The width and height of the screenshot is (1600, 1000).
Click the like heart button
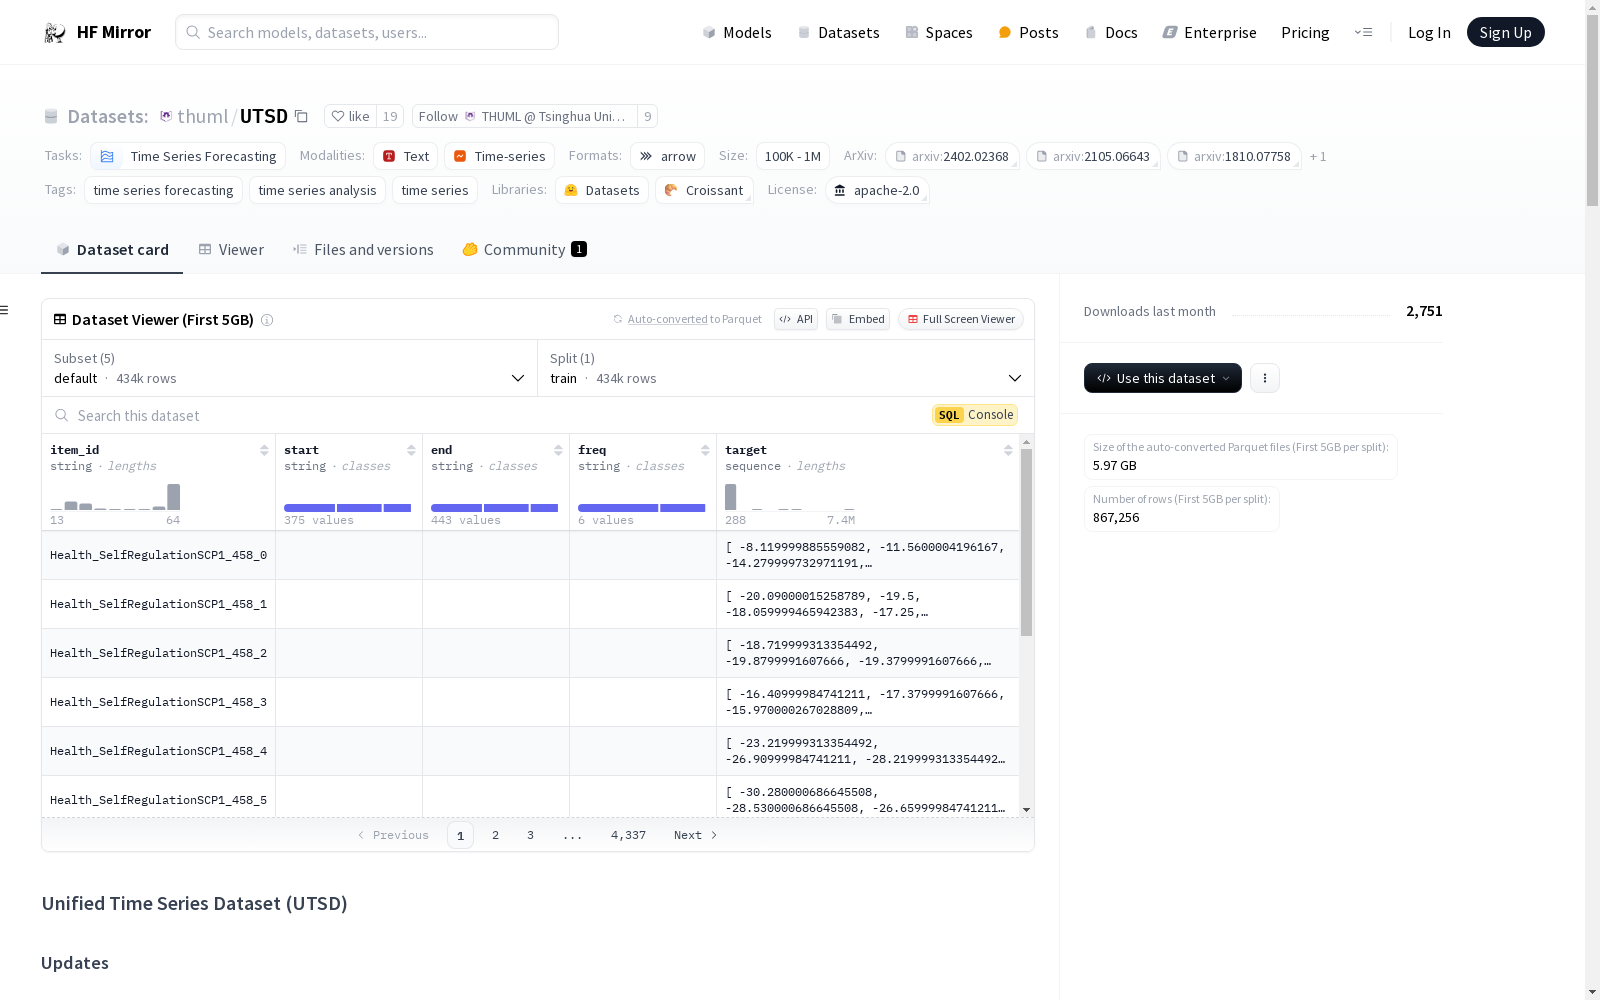[351, 116]
